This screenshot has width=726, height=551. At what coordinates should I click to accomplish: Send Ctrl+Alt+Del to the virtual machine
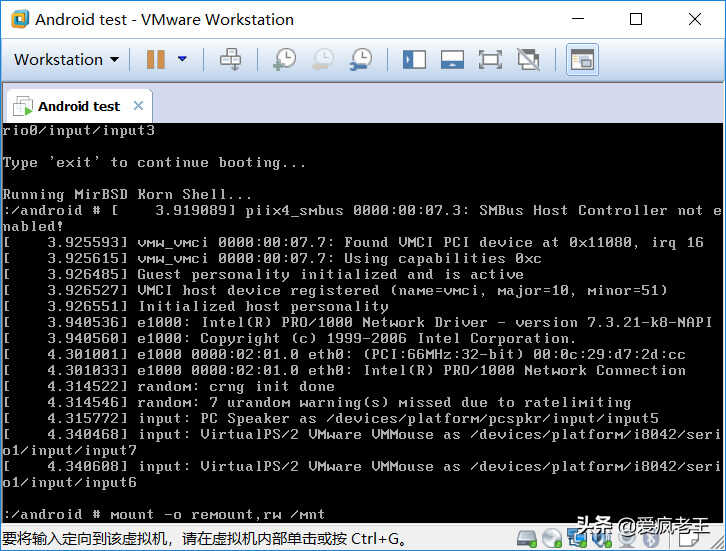[x=230, y=60]
